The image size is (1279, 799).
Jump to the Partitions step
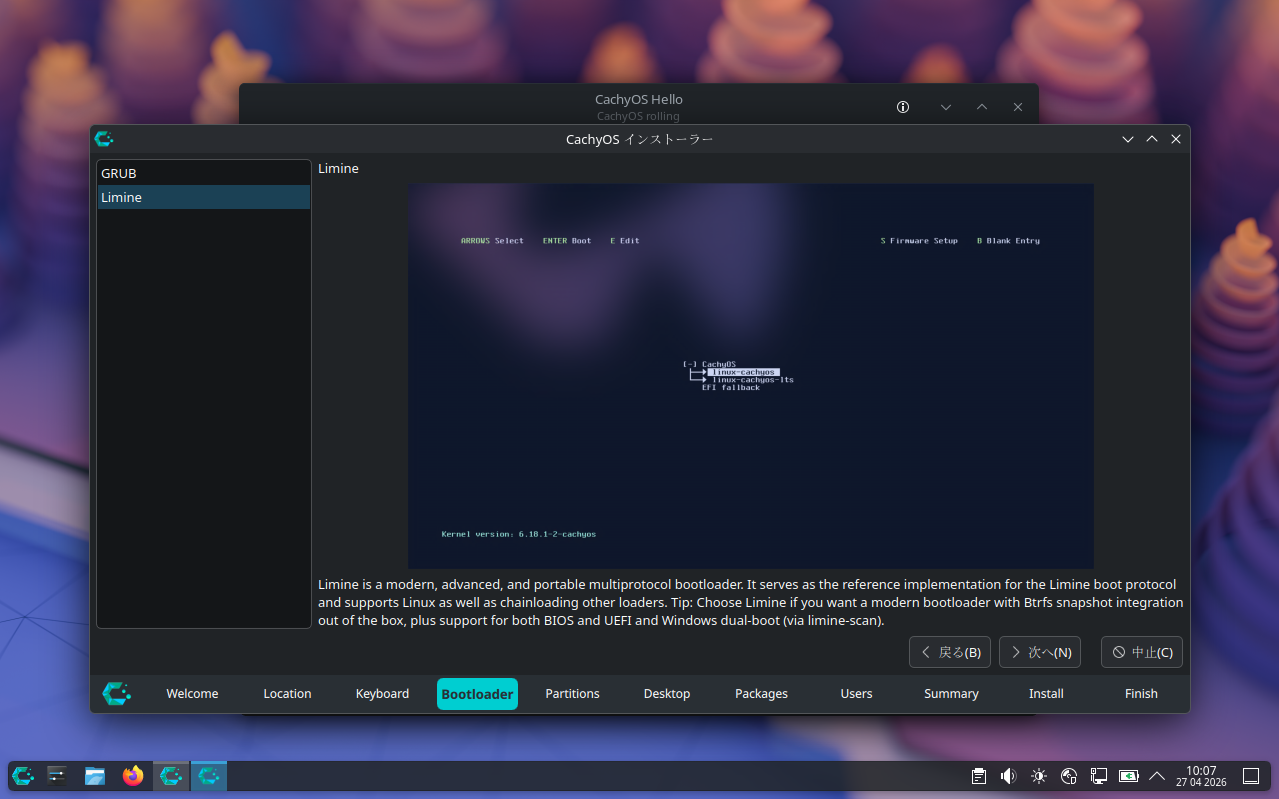[x=572, y=694]
